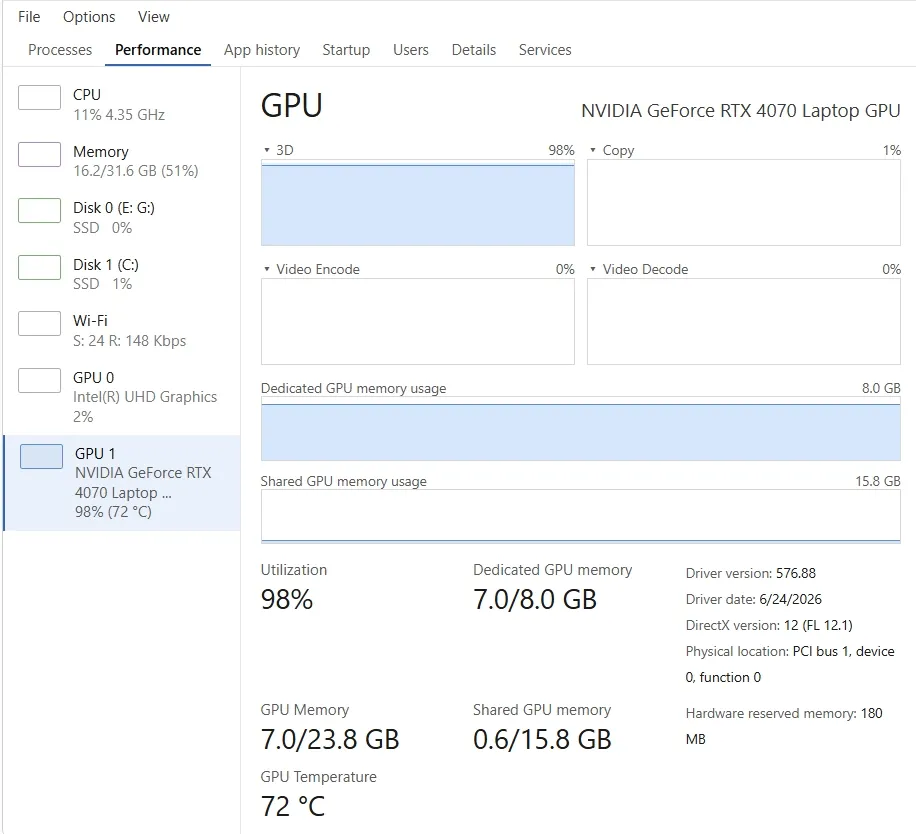Click the Physical location PCI bus text
This screenshot has height=834, width=916.
pyautogui.click(x=790, y=664)
